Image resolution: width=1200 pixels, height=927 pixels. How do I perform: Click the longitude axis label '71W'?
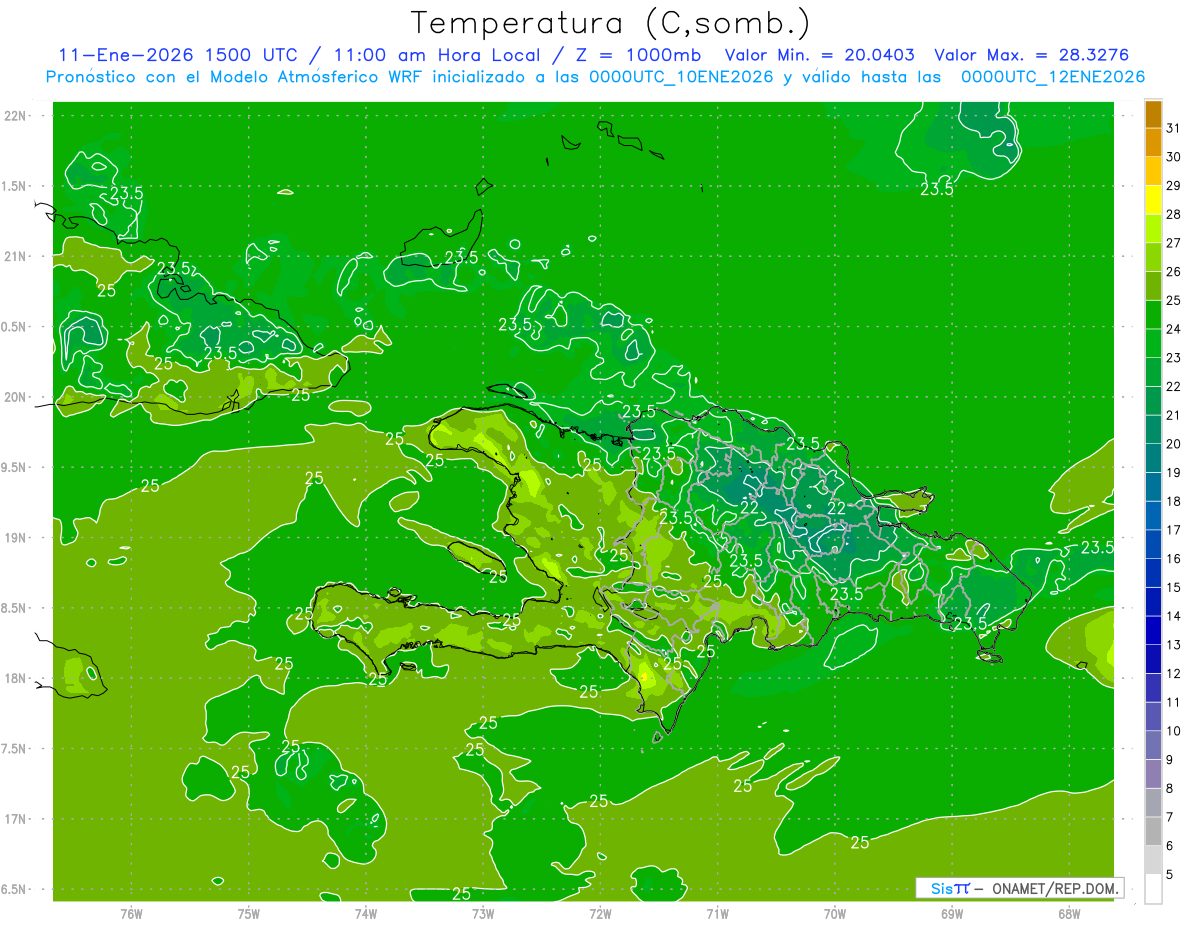tap(717, 913)
